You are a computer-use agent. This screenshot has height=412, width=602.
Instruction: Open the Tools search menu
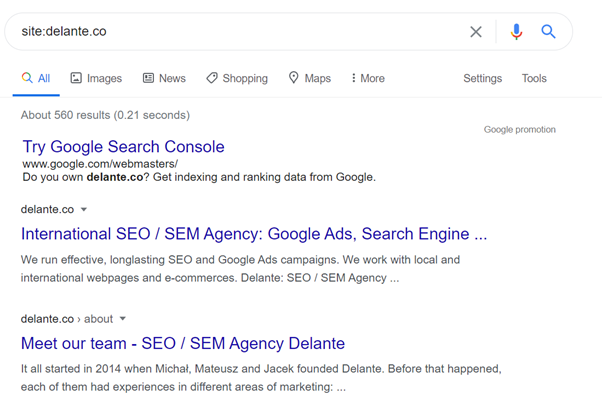coord(534,78)
